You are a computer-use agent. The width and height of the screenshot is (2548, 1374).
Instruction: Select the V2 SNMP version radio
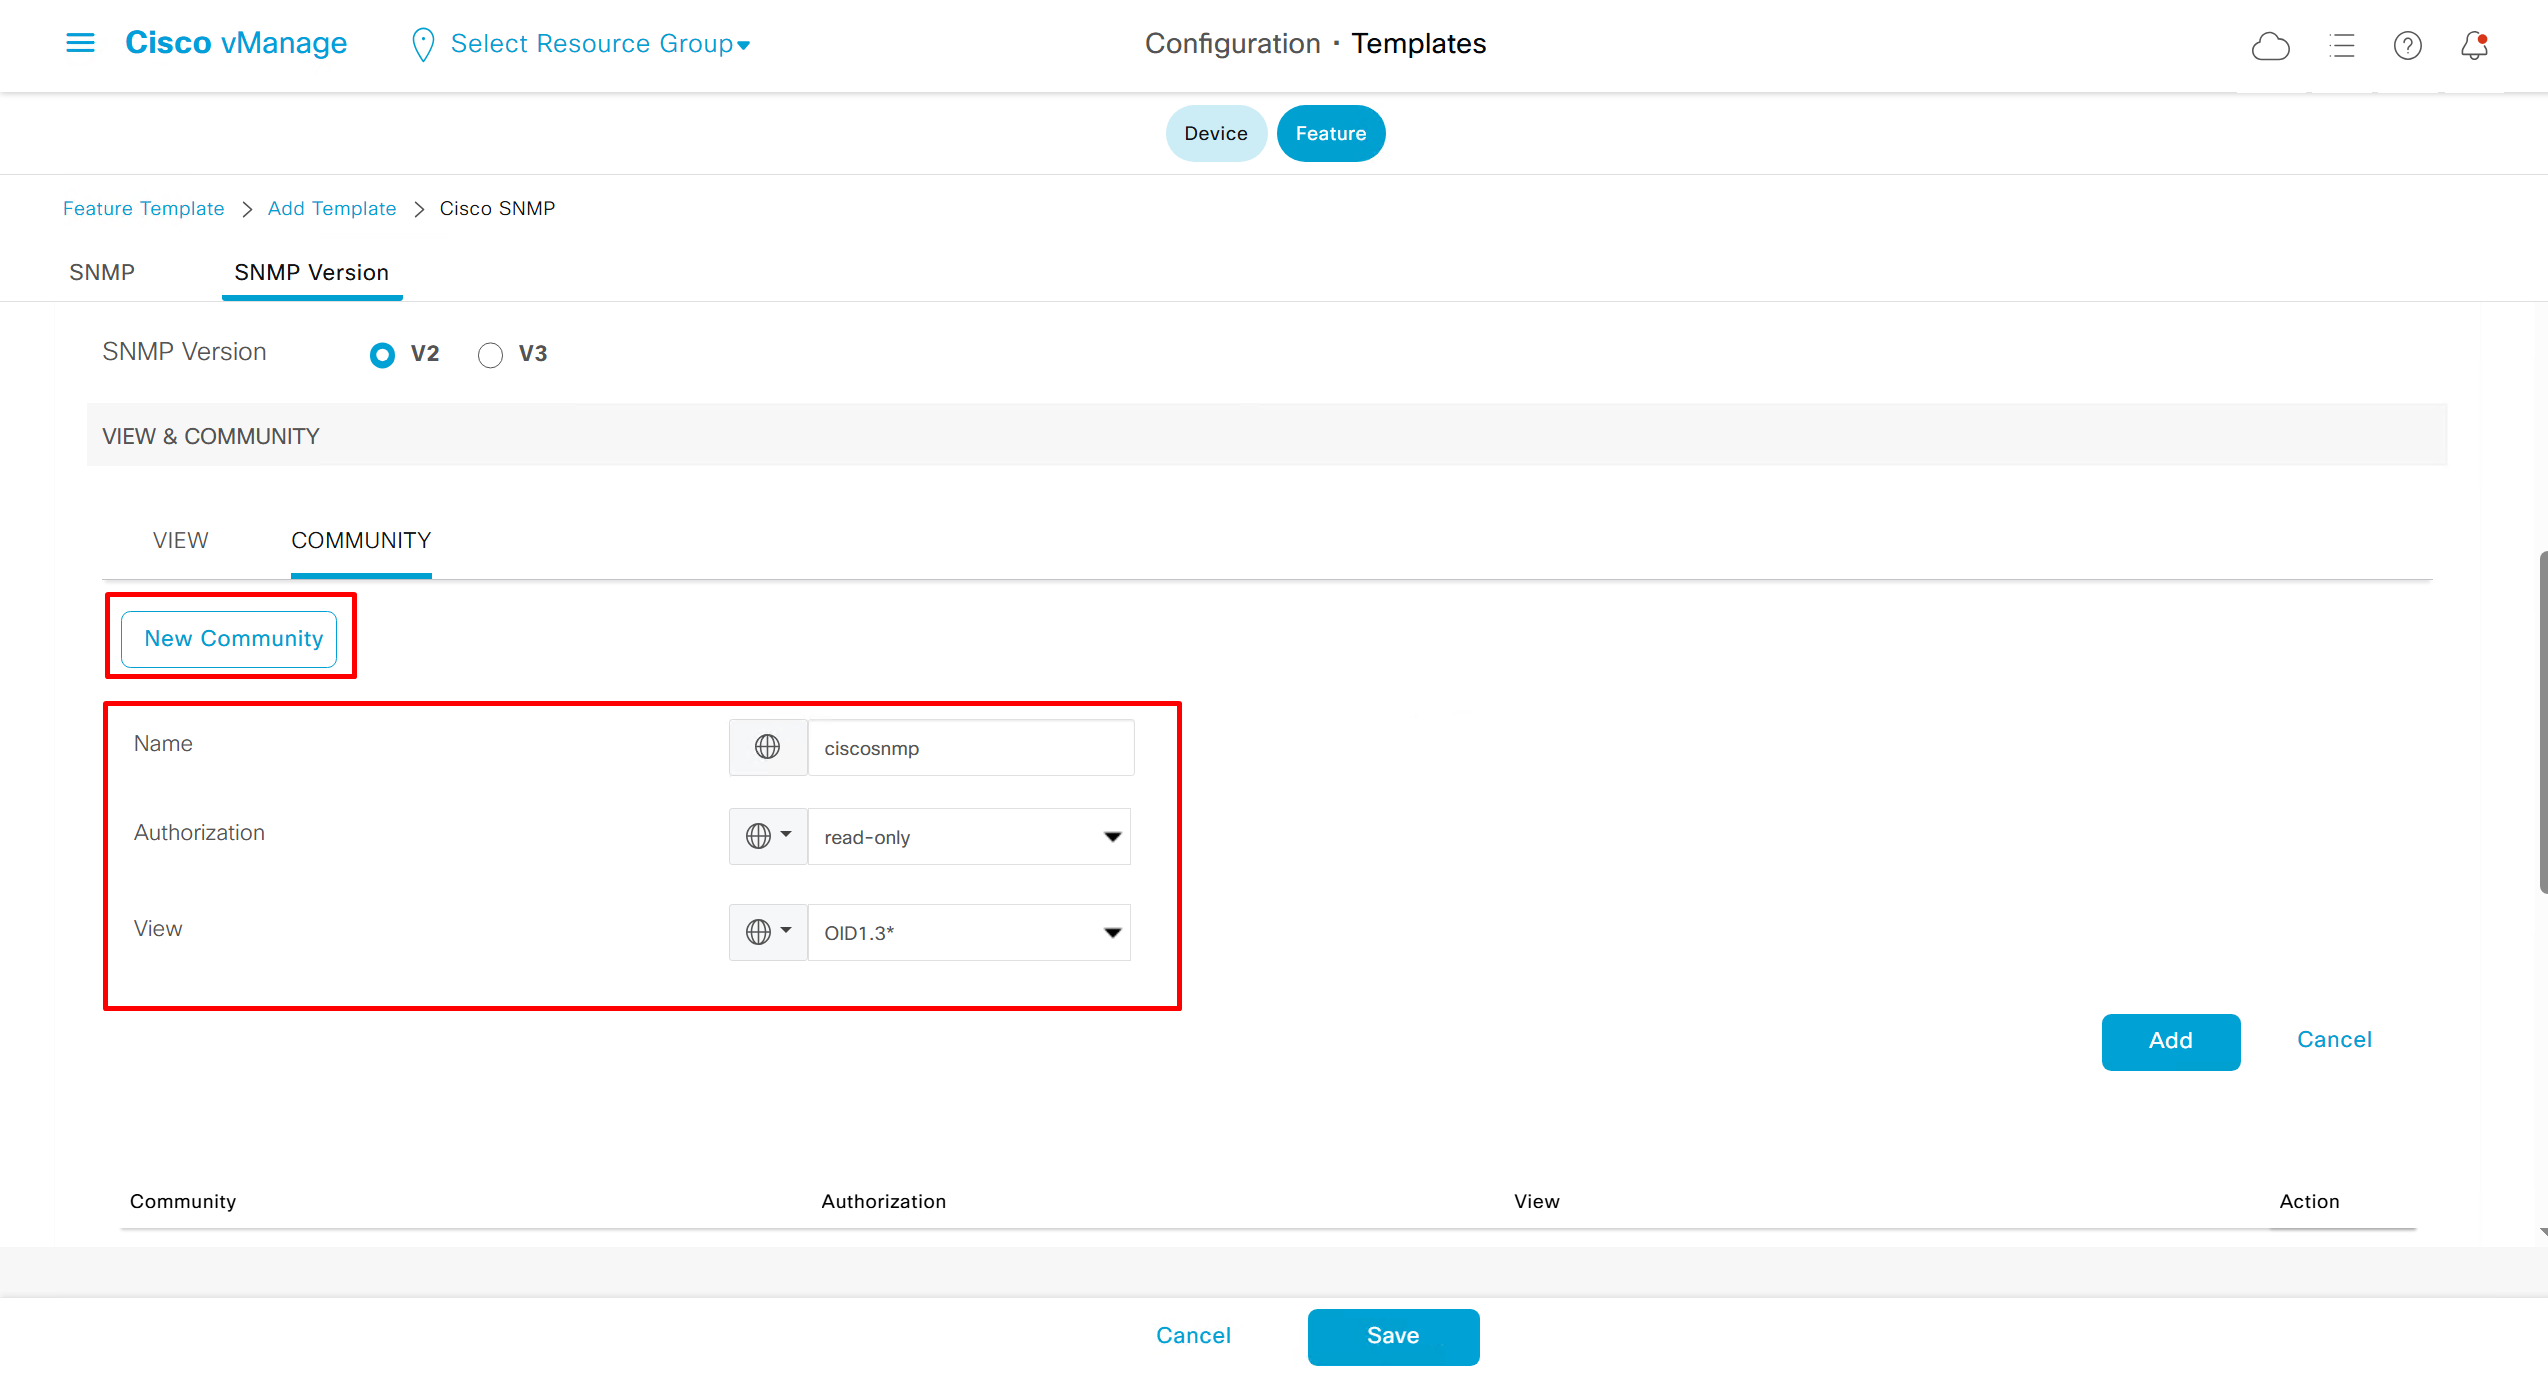tap(382, 355)
